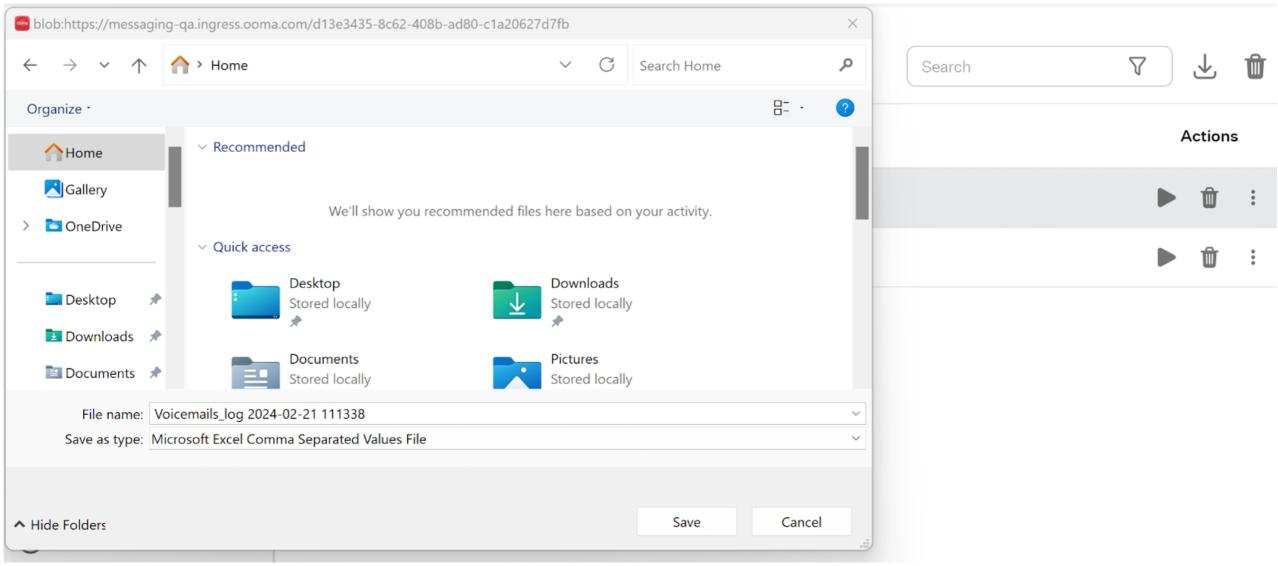Click the download icon next to Search

[1207, 67]
